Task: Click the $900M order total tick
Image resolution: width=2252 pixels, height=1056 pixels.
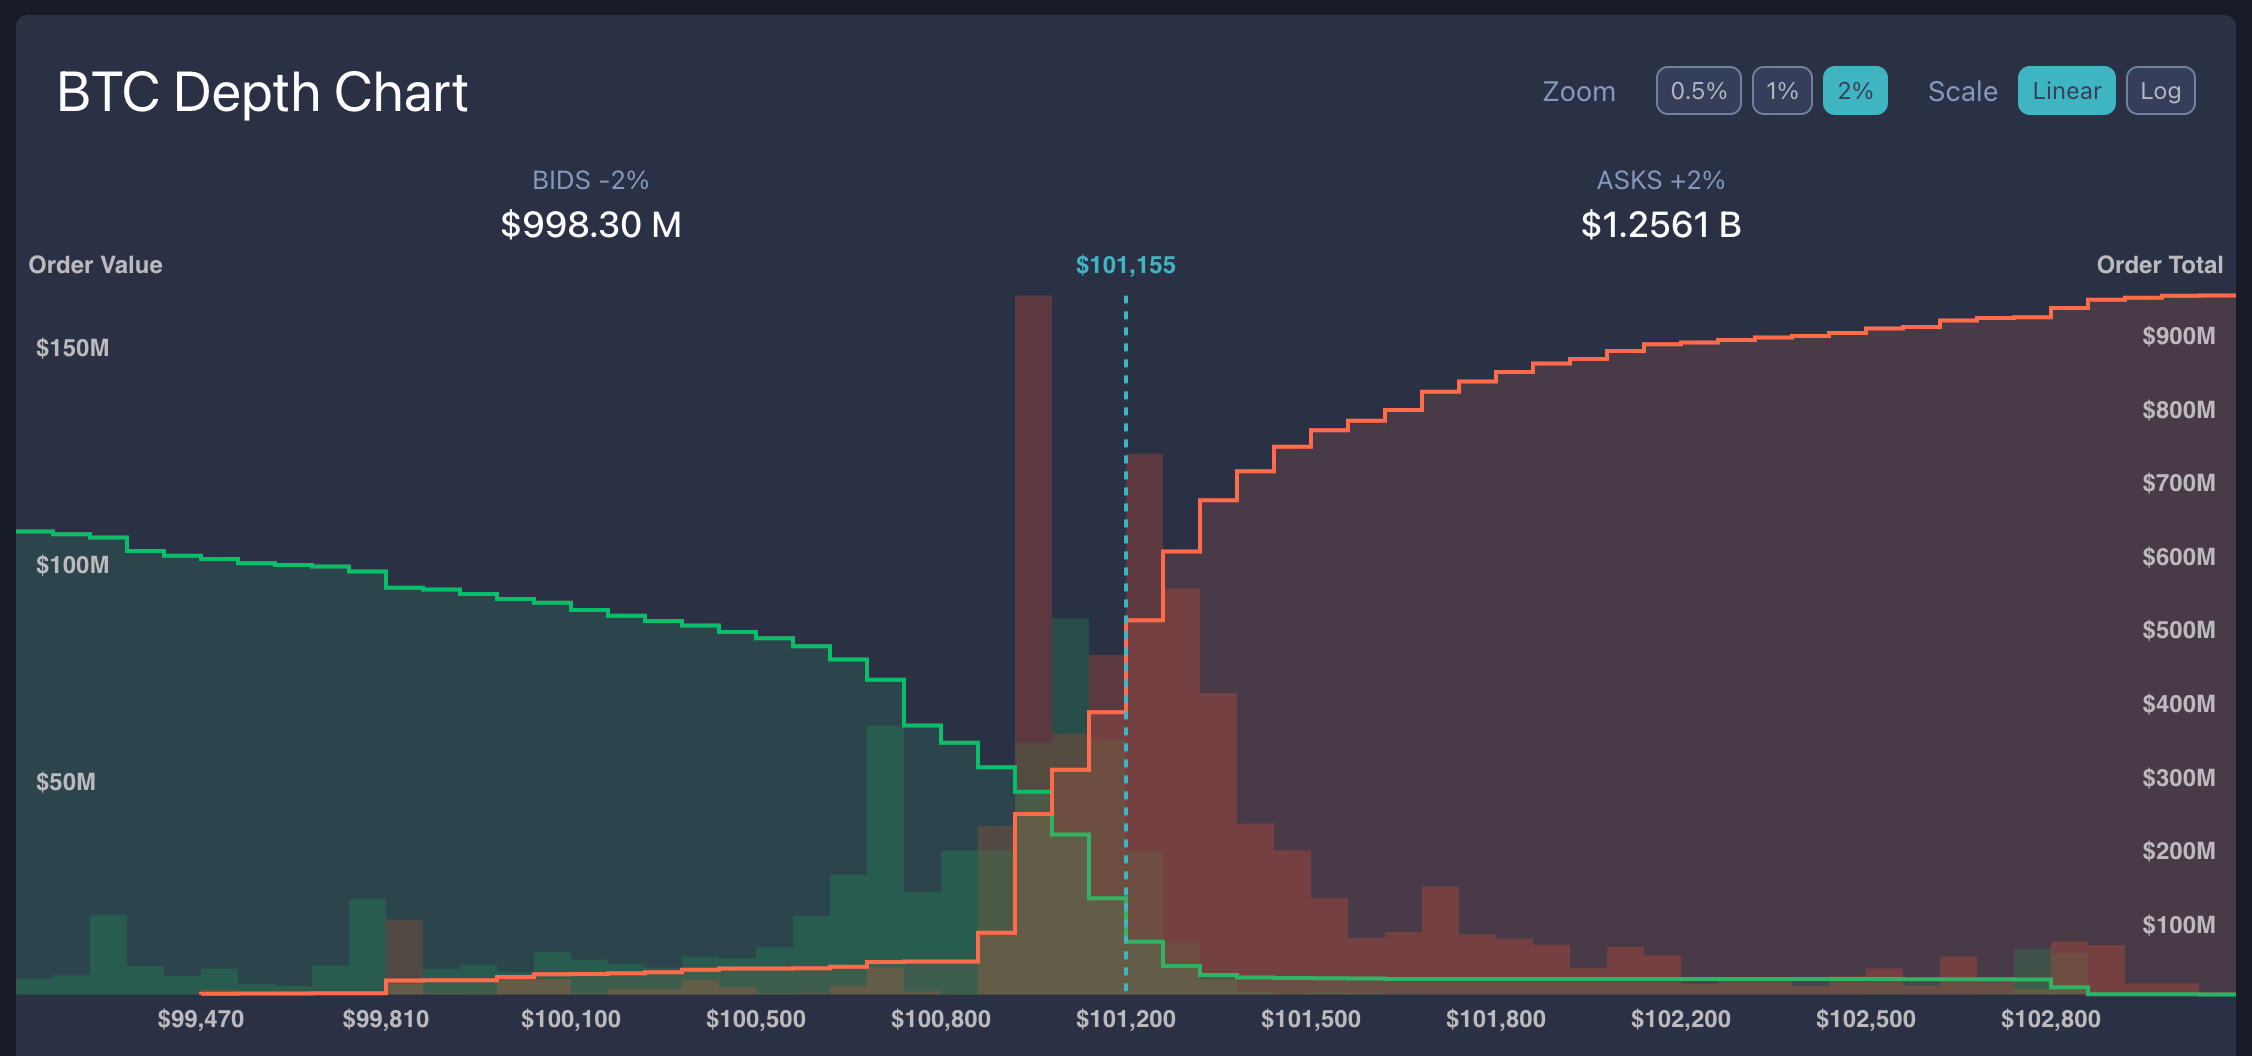Action: (2178, 336)
